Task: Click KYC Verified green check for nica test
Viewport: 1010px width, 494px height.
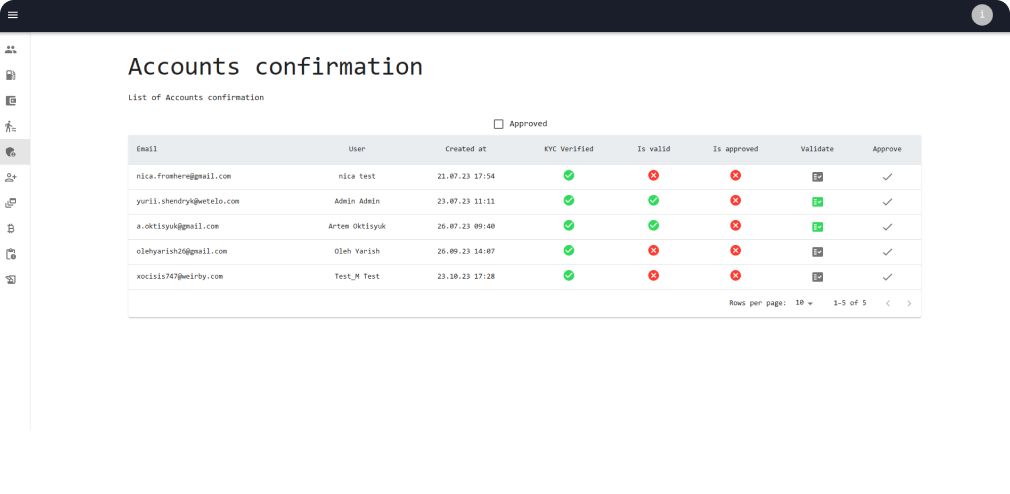Action: coord(569,175)
